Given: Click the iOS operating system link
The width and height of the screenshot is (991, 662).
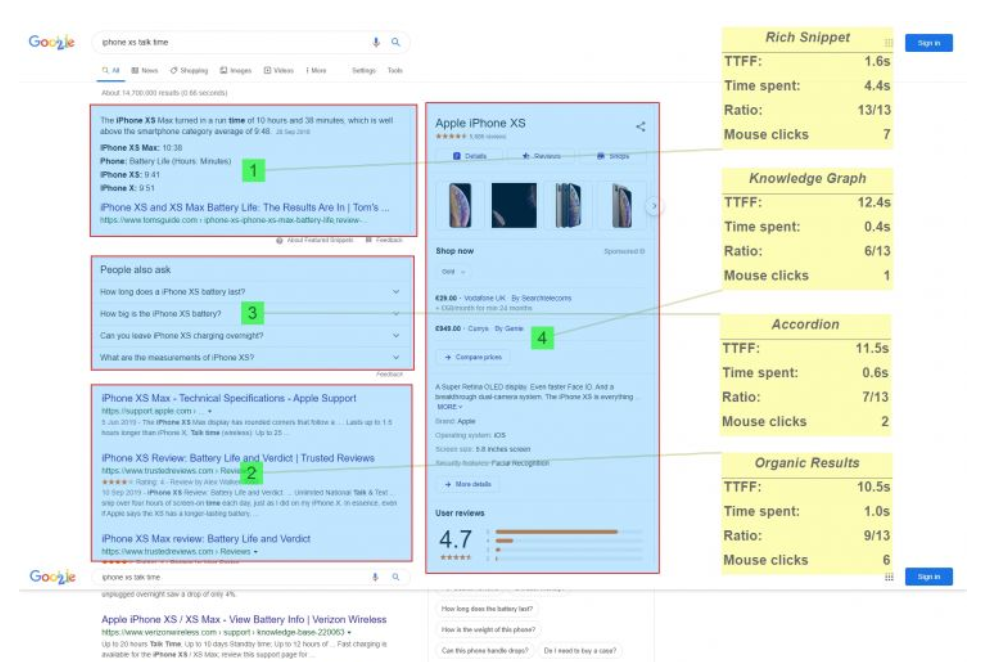Looking at the screenshot, I should click(x=499, y=435).
